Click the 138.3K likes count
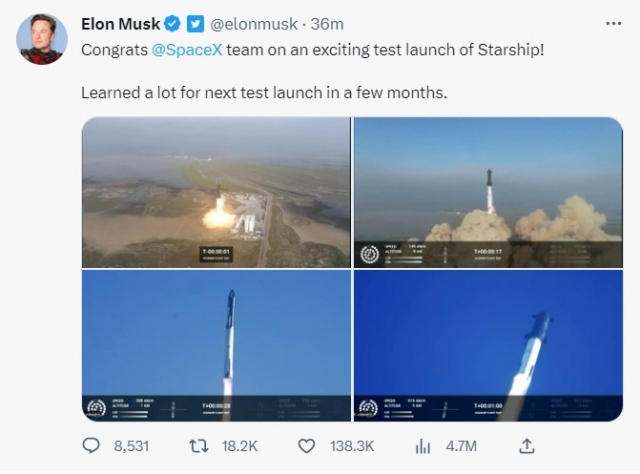Image resolution: width=640 pixels, height=474 pixels. pyautogui.click(x=352, y=446)
